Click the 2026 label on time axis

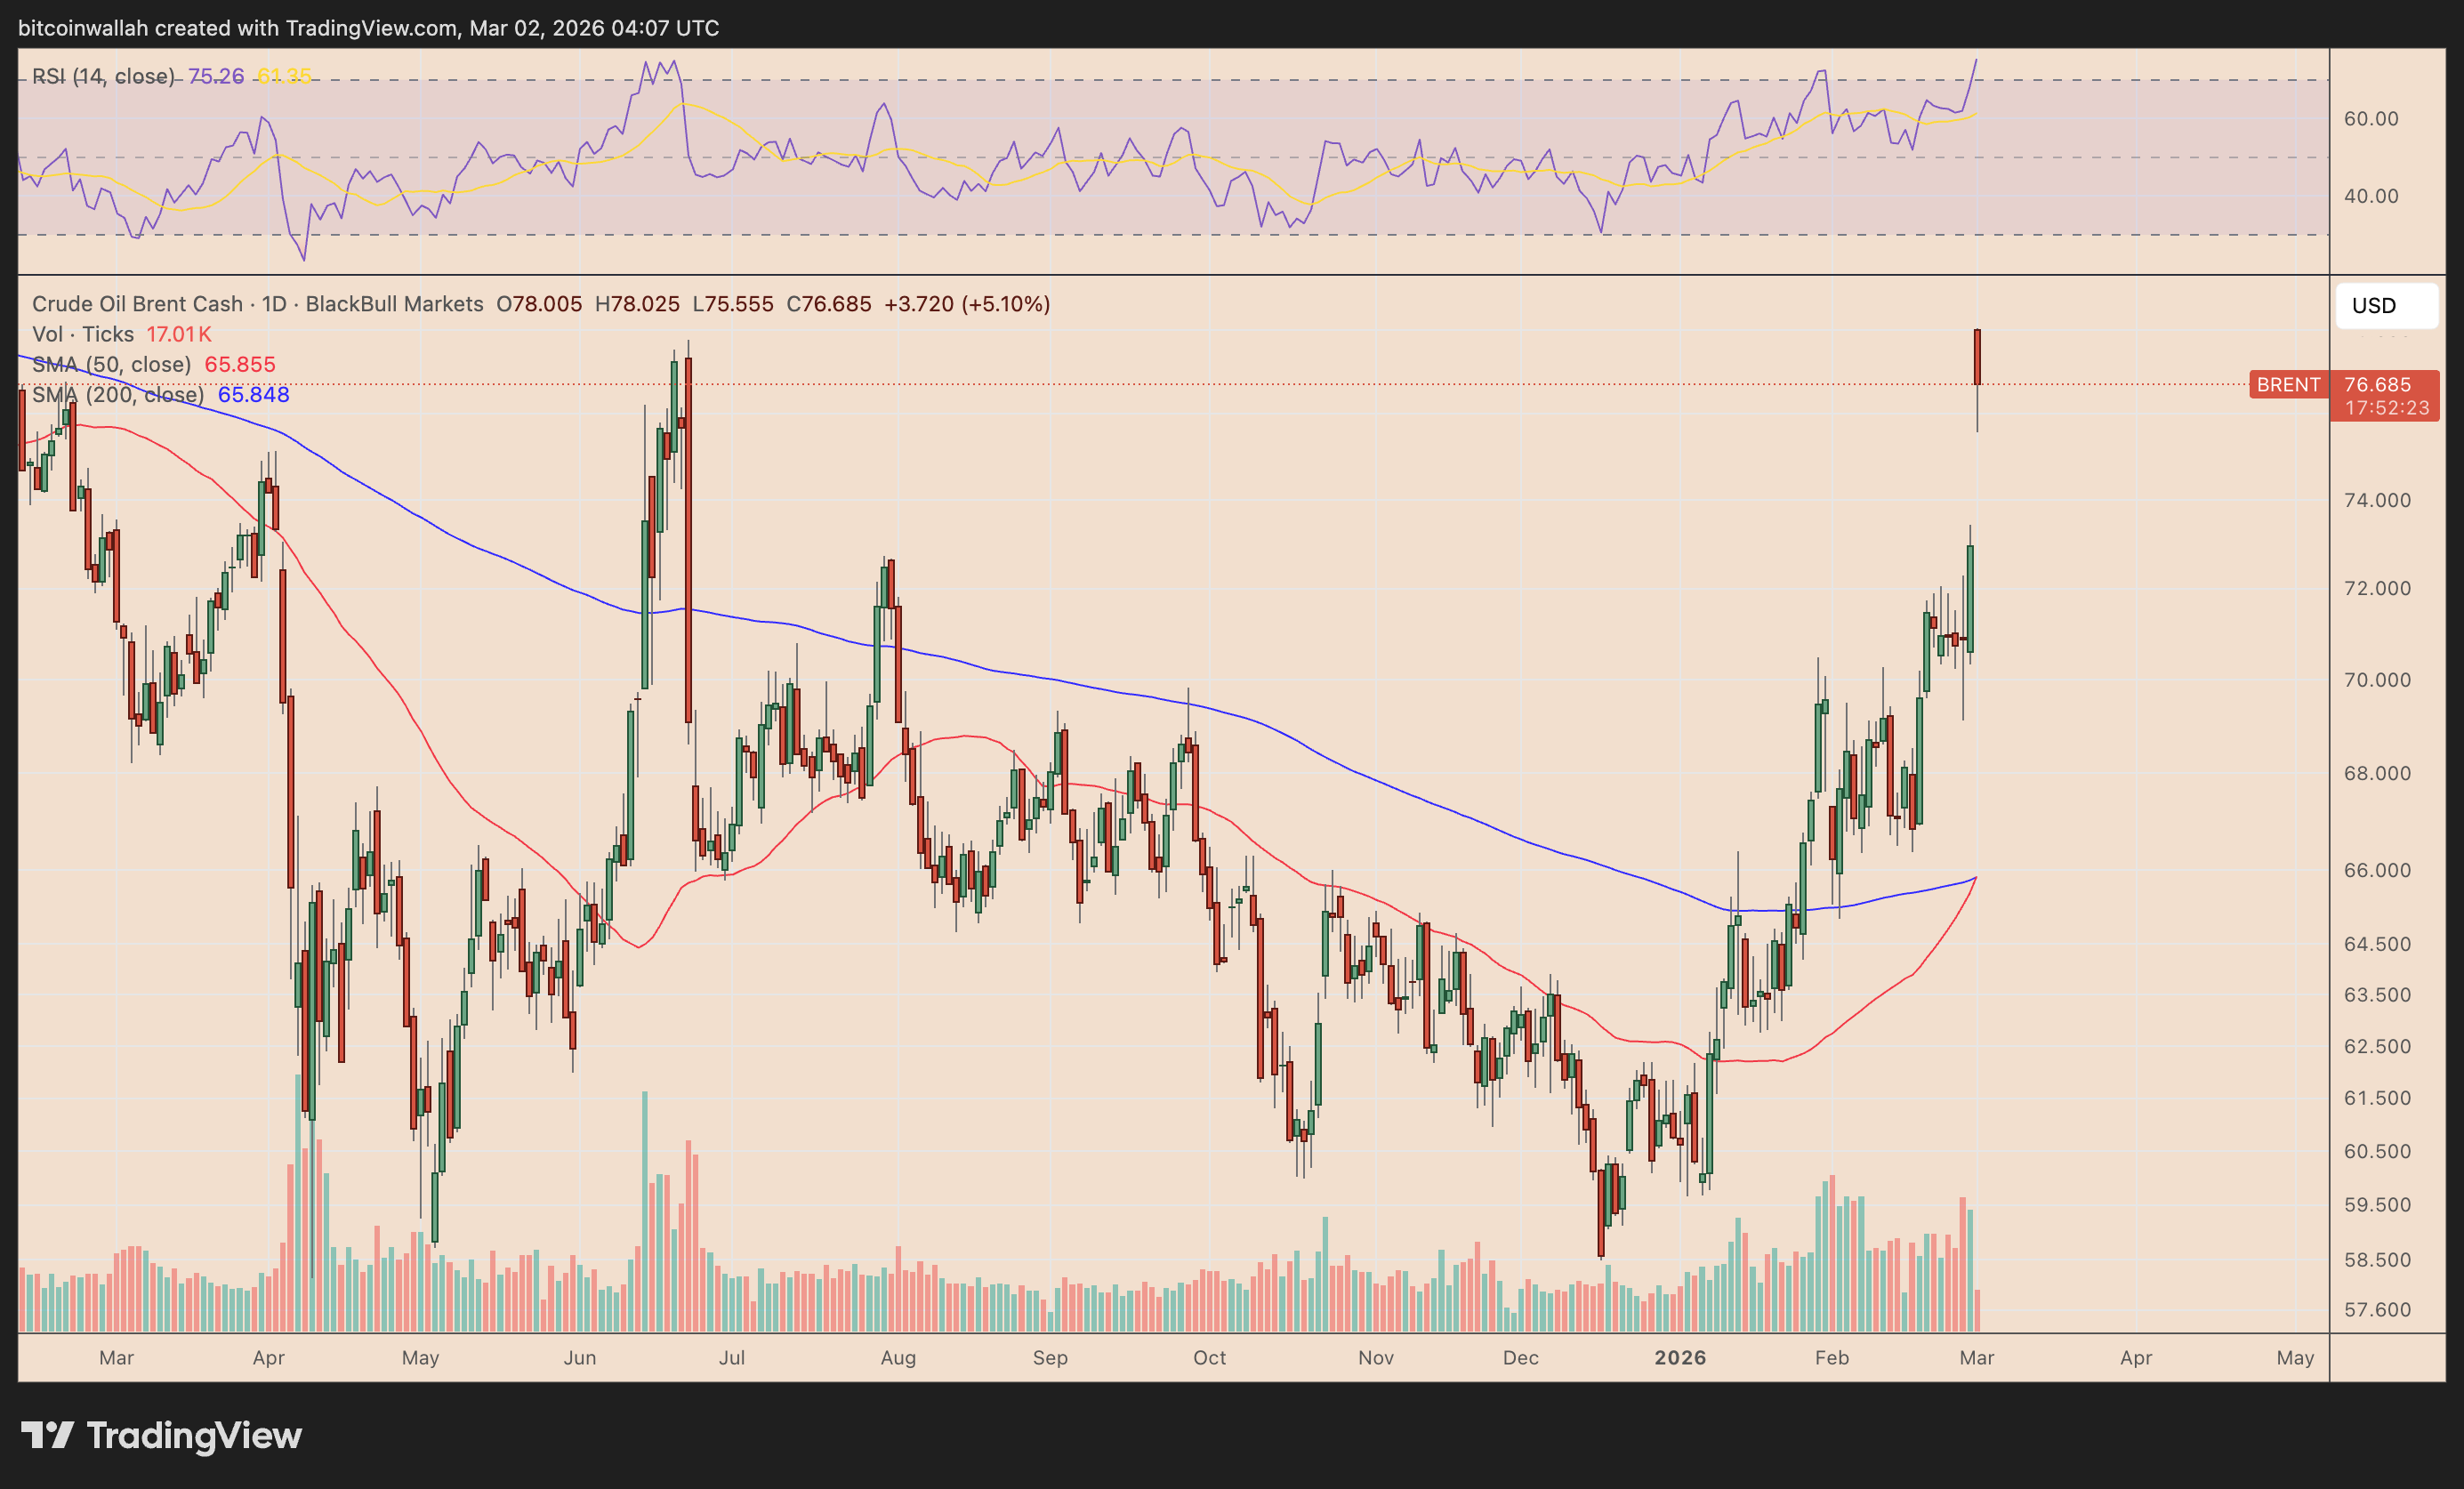pos(1680,1357)
